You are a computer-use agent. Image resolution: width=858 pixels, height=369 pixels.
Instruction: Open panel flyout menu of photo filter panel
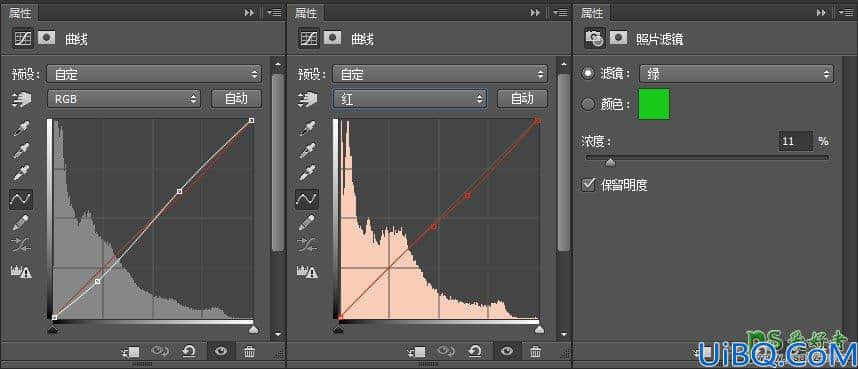coord(846,12)
